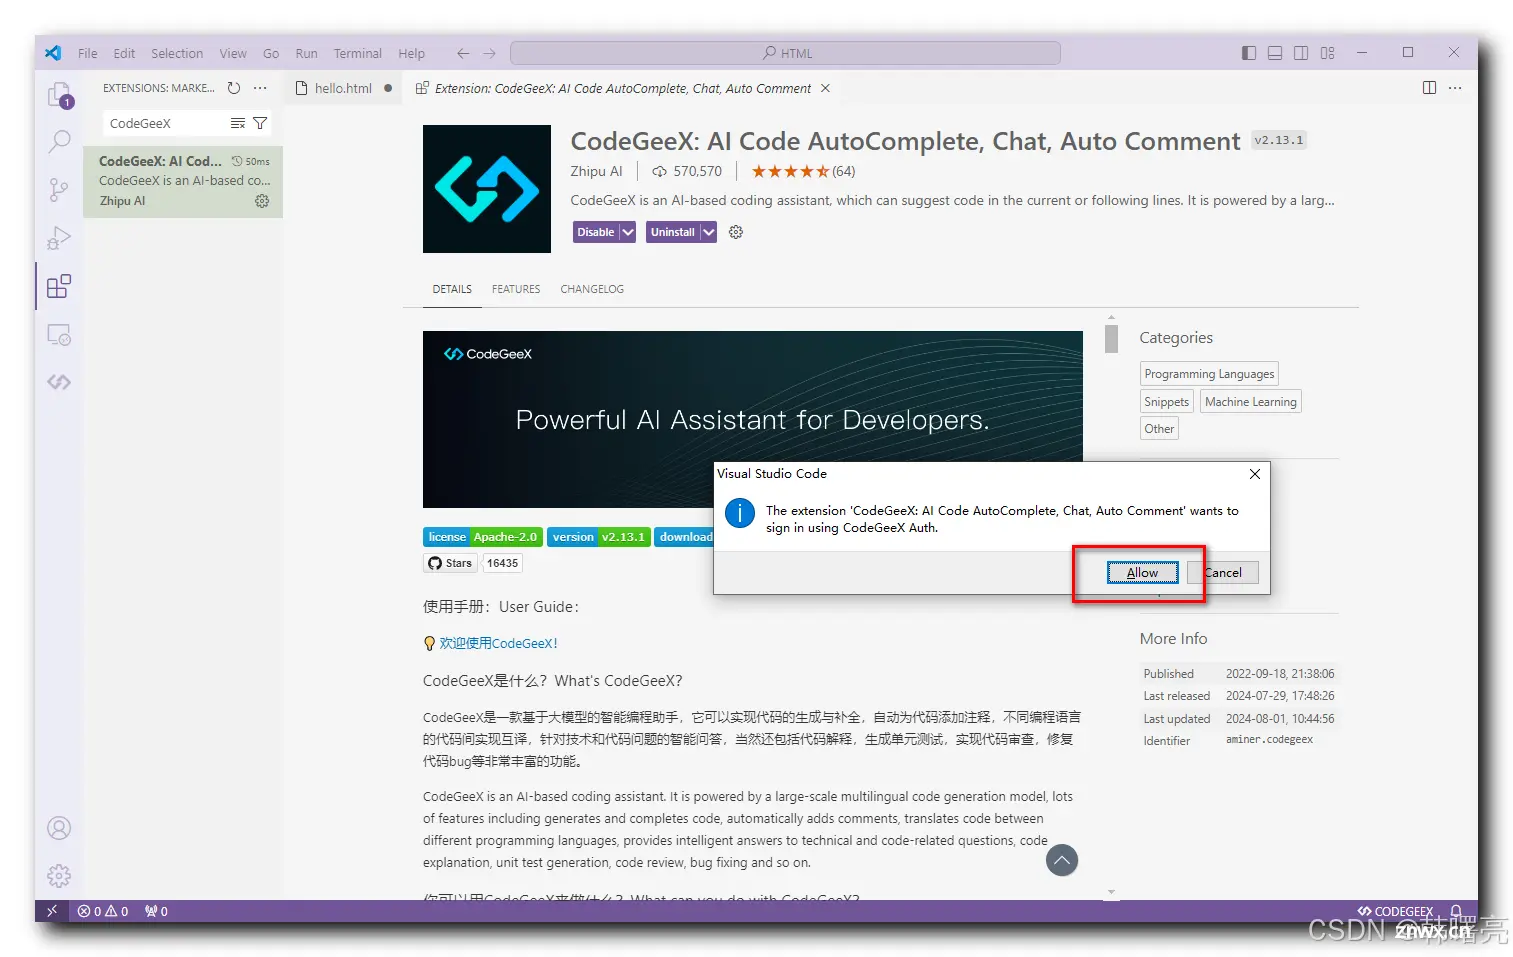Click the Uninstall extension button
1513x957 pixels.
673,232
